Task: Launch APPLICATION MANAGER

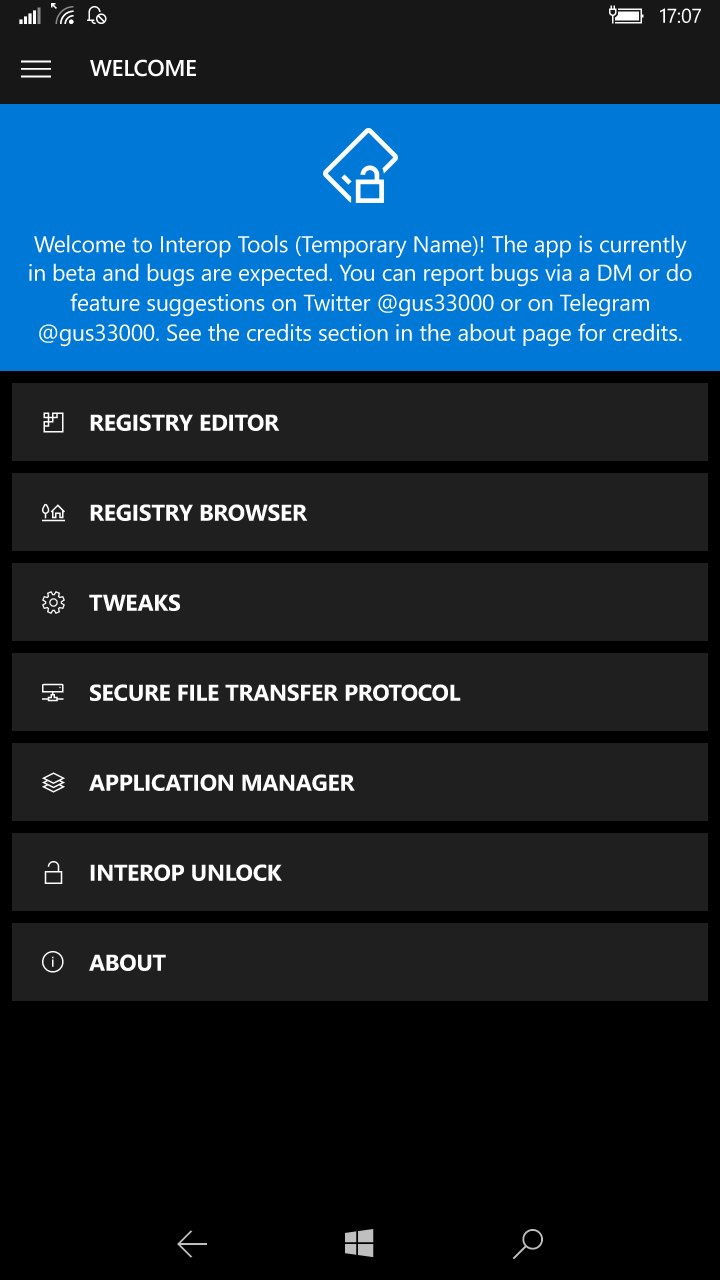Action: pyautogui.click(x=360, y=782)
